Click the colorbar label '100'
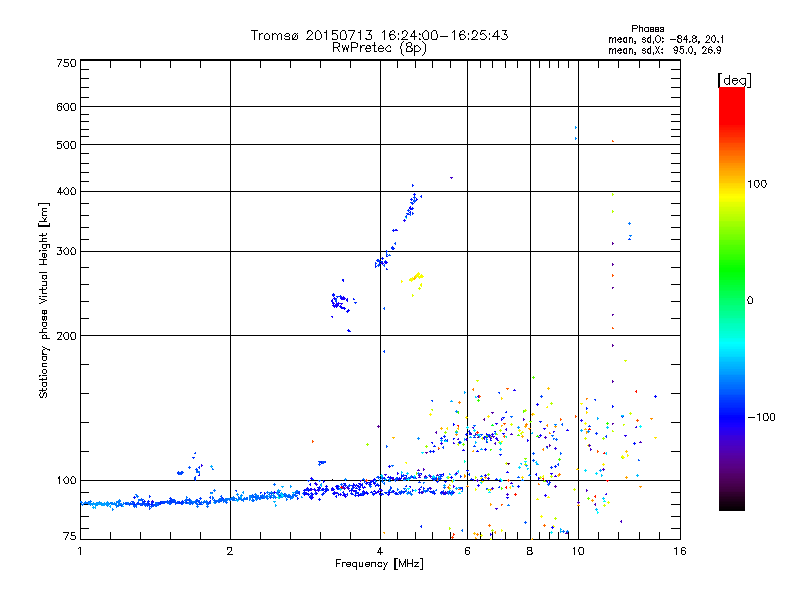This screenshot has width=800, height=600. coord(757,184)
